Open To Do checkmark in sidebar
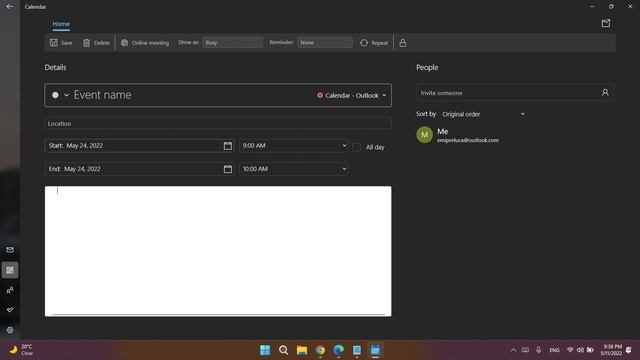Image resolution: width=640 pixels, height=360 pixels. click(x=10, y=310)
